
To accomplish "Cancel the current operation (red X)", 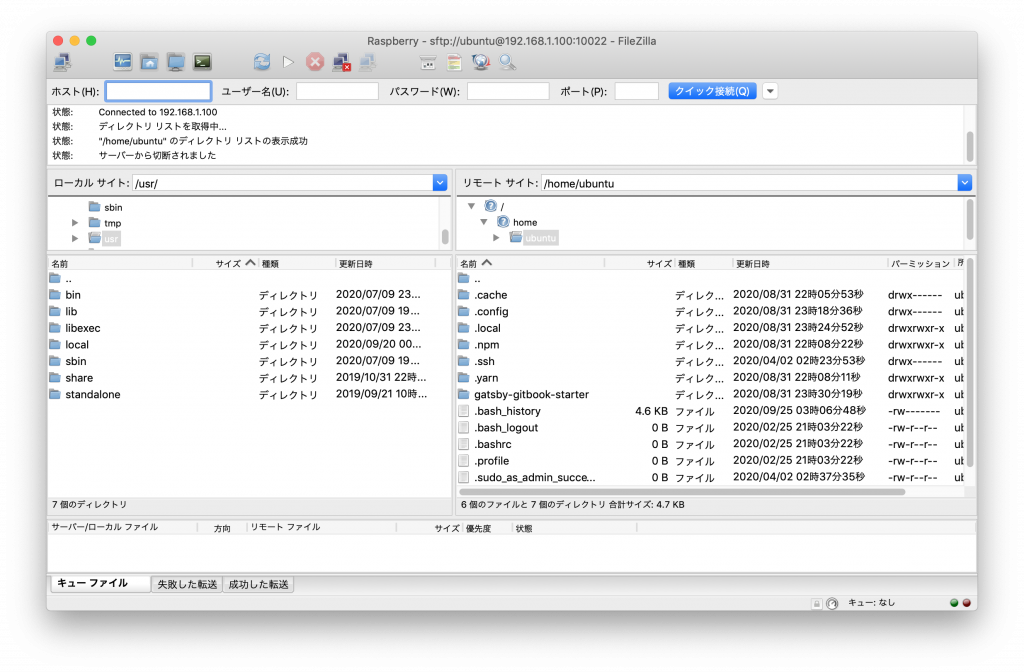I will coord(315,62).
